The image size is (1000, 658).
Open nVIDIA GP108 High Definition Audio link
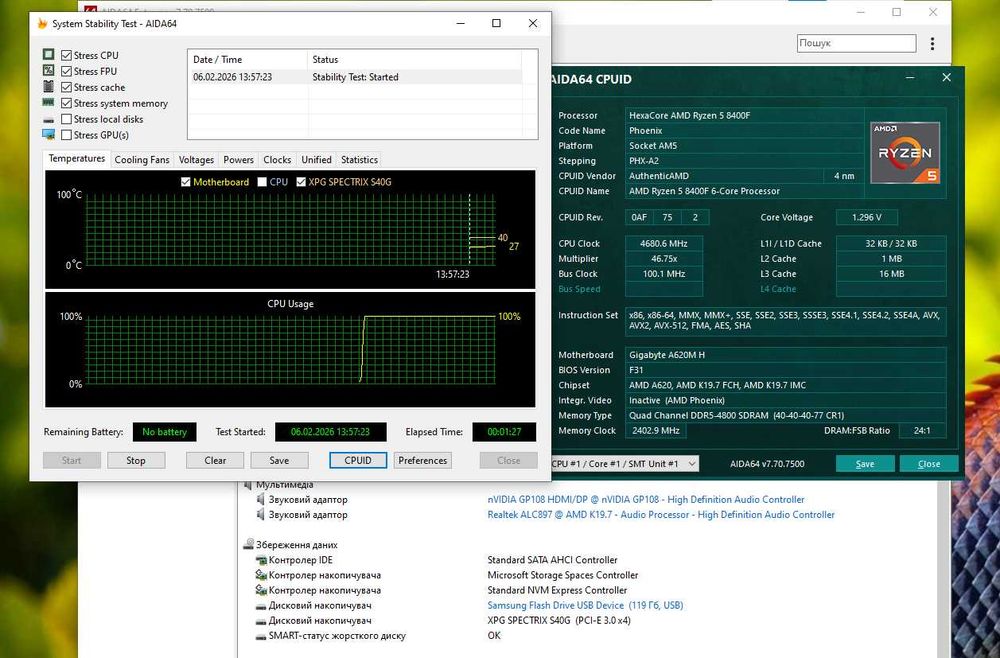point(645,499)
